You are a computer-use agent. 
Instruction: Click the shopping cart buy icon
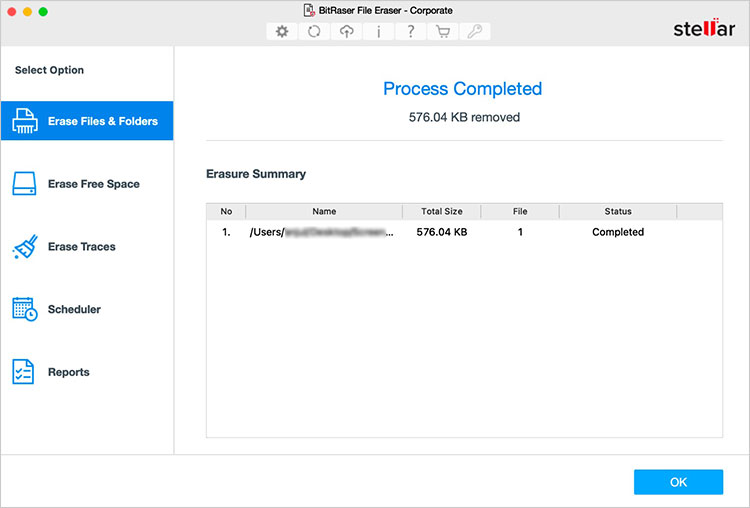(x=443, y=32)
